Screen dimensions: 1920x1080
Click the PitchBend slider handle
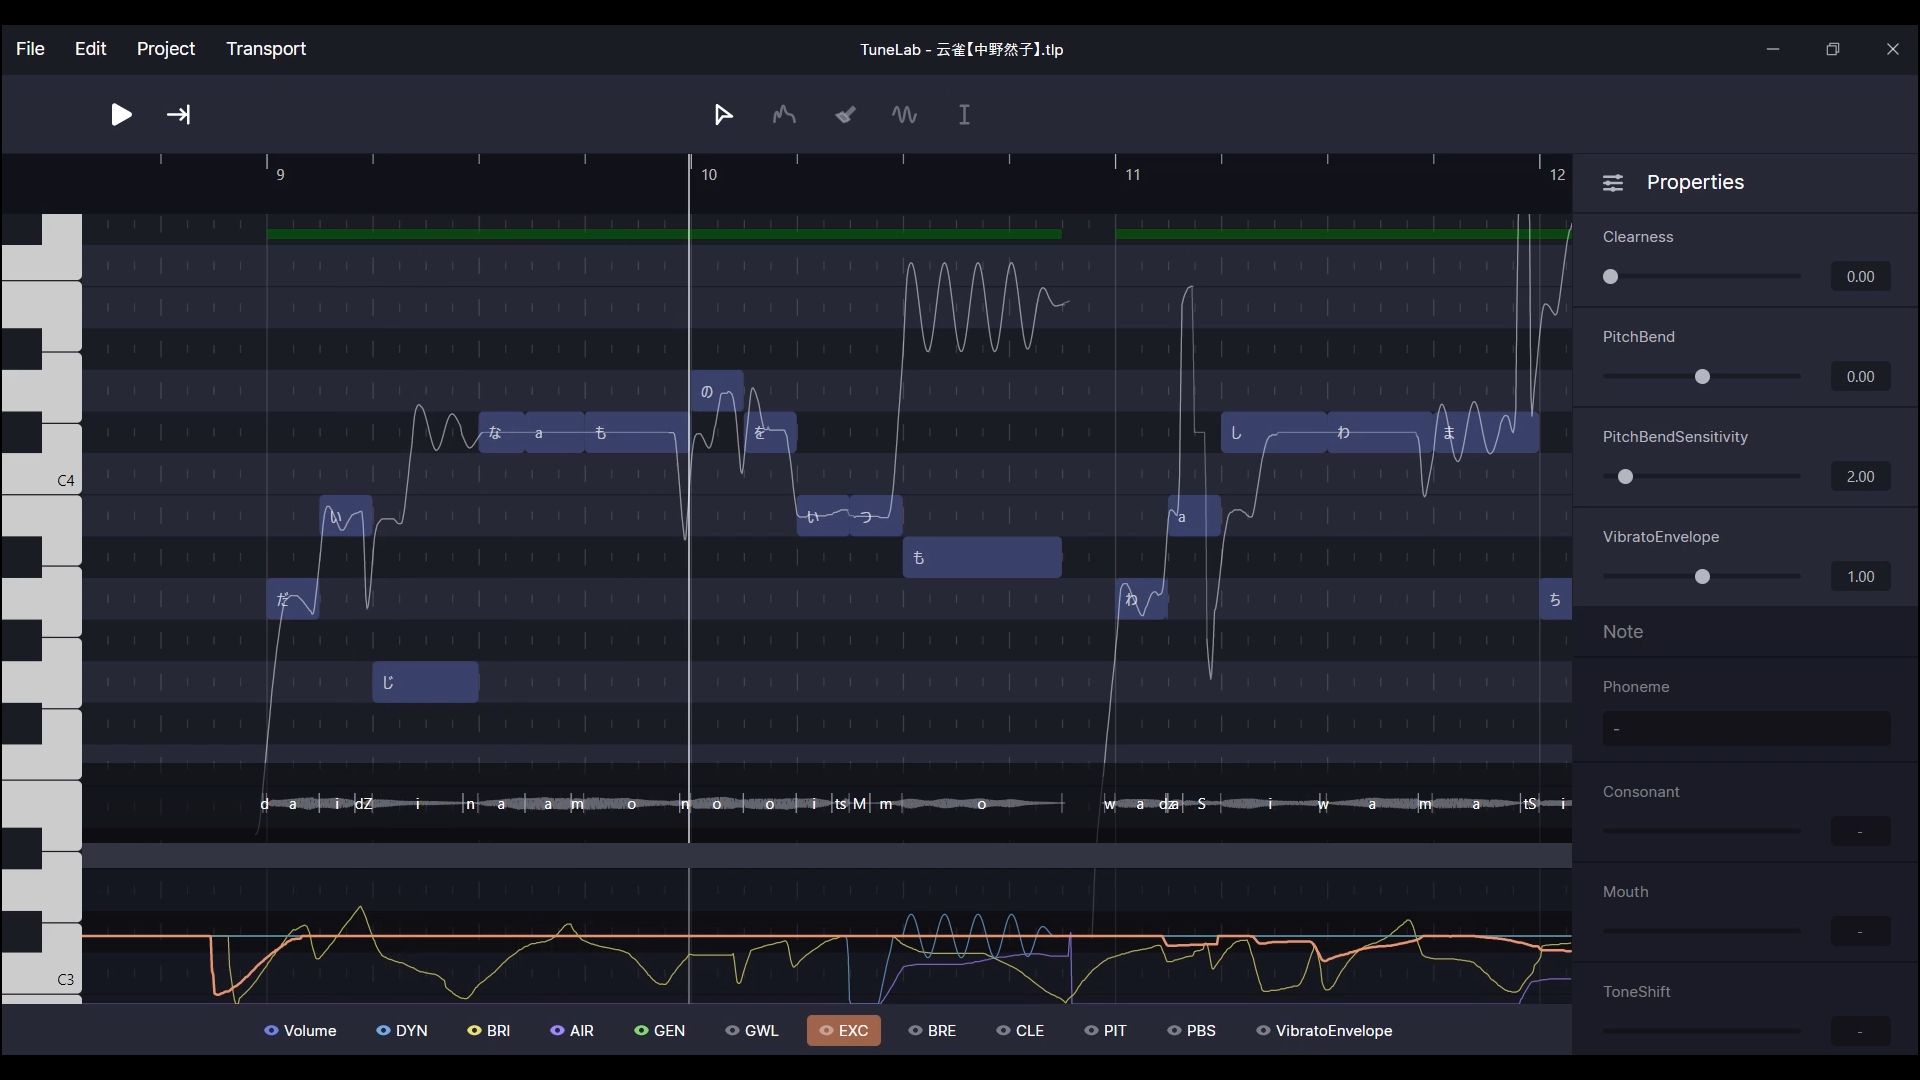coord(1702,377)
